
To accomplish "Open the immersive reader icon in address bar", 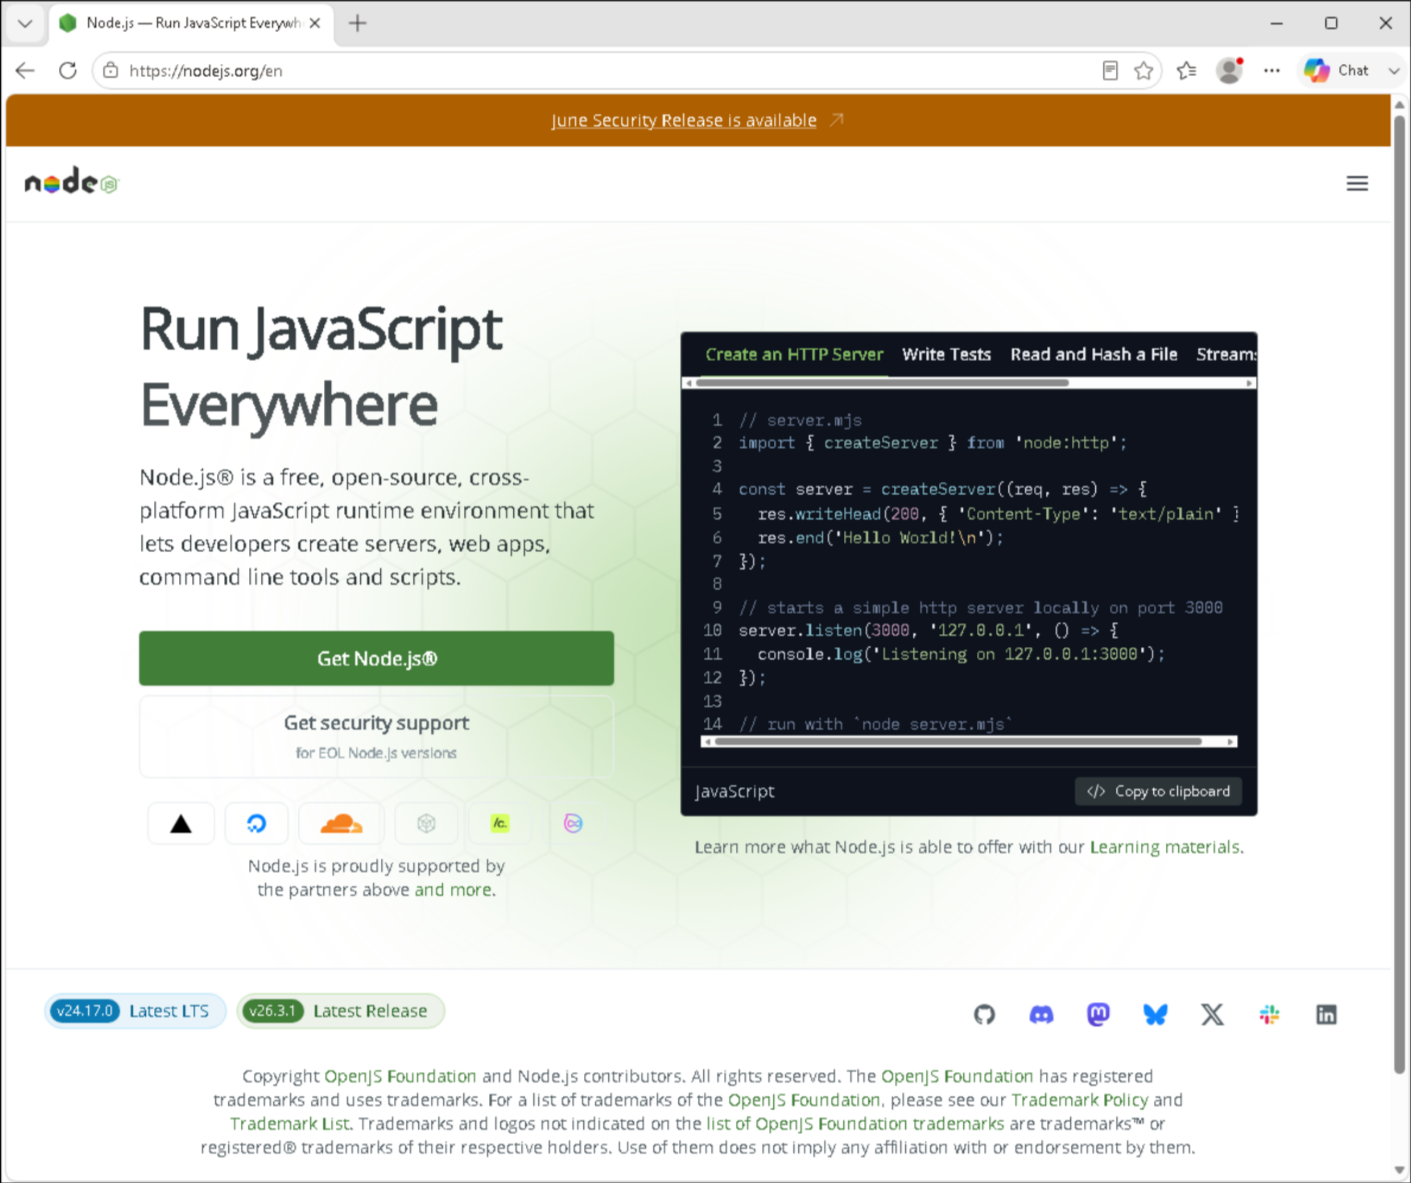I will 1110,71.
